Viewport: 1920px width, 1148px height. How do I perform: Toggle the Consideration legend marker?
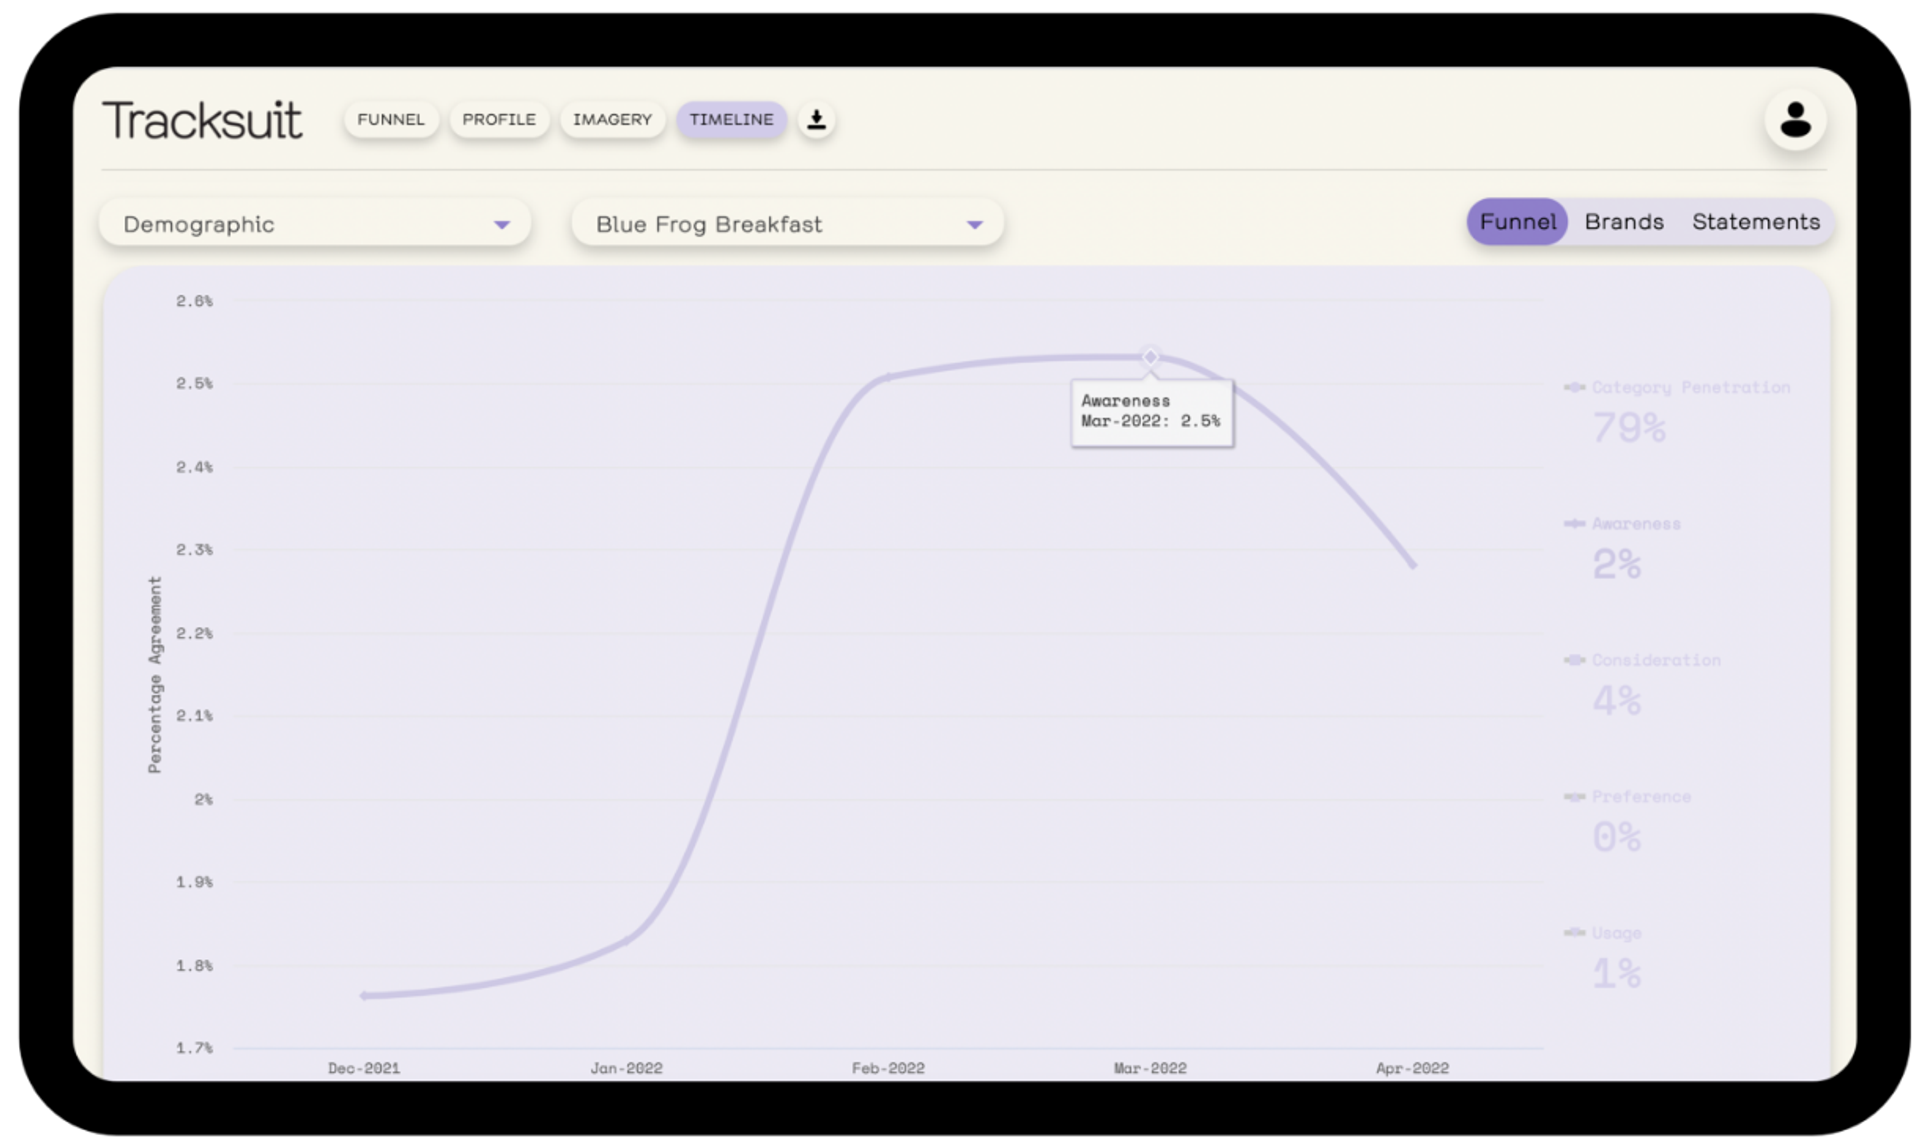[1574, 660]
